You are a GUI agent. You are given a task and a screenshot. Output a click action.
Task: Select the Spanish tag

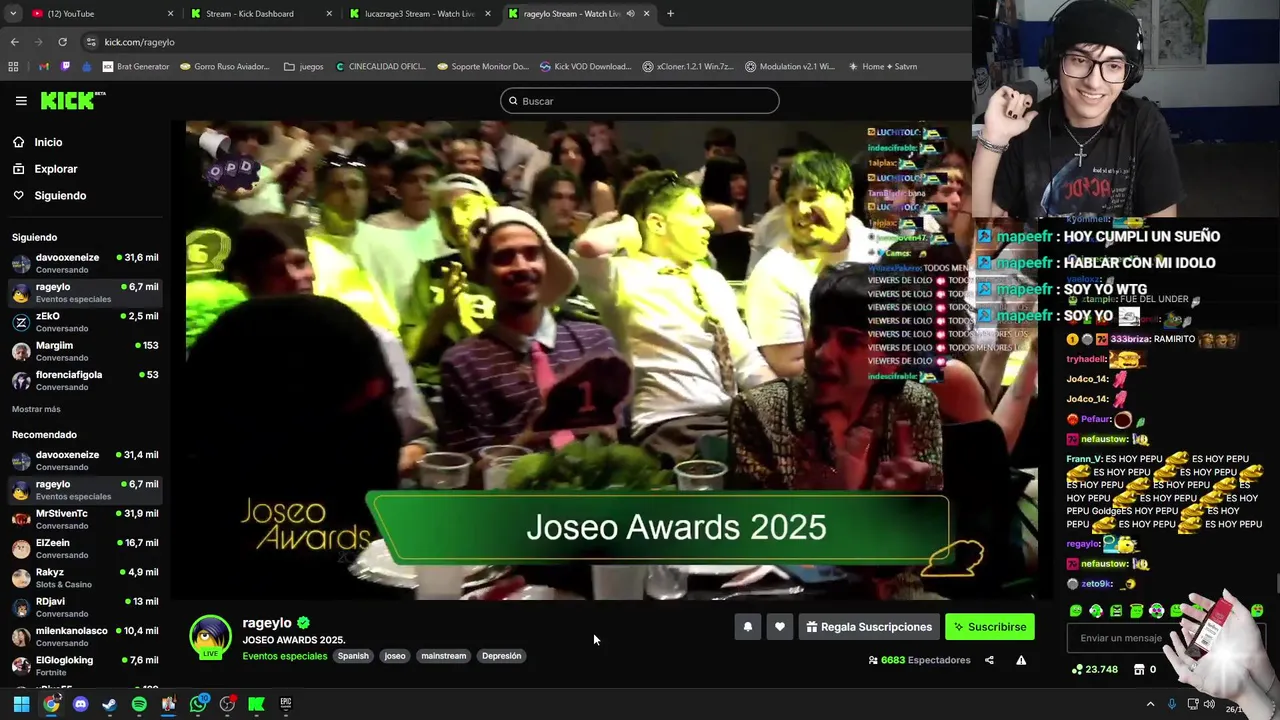point(353,656)
